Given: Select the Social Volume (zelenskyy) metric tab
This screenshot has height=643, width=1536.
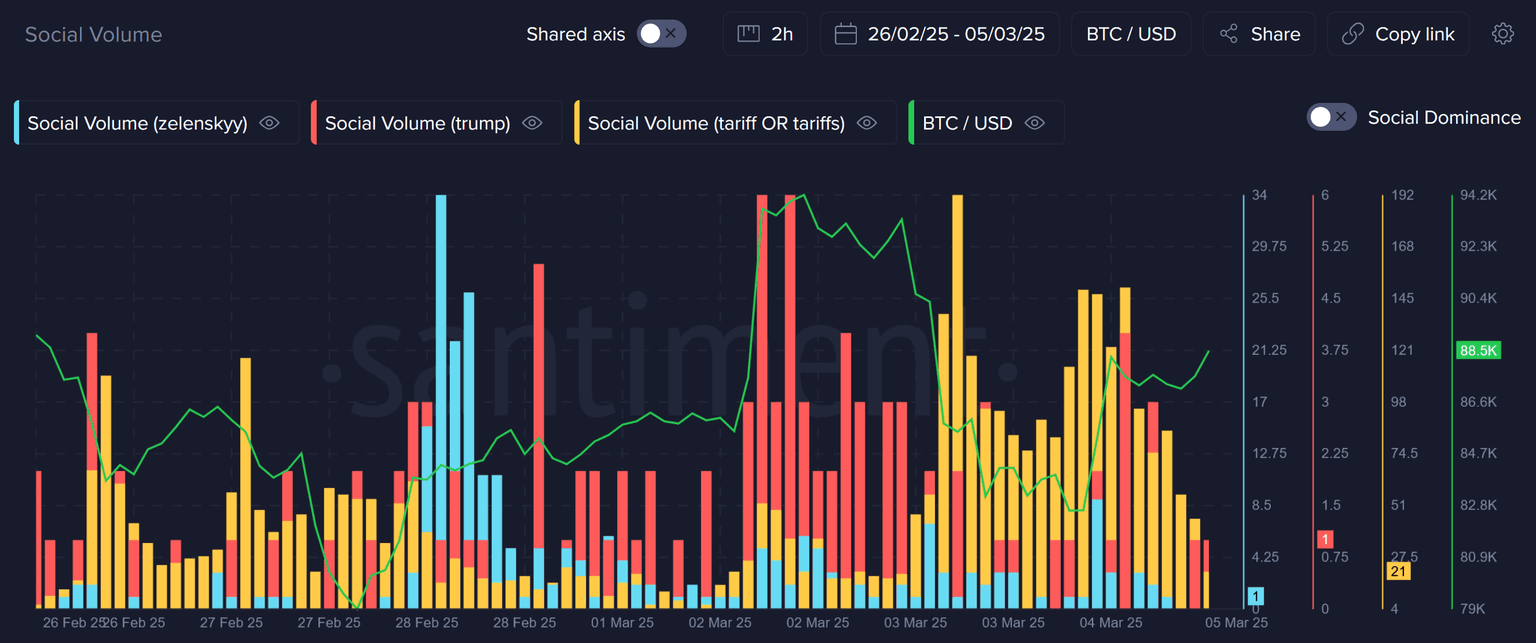Looking at the screenshot, I should [137, 123].
